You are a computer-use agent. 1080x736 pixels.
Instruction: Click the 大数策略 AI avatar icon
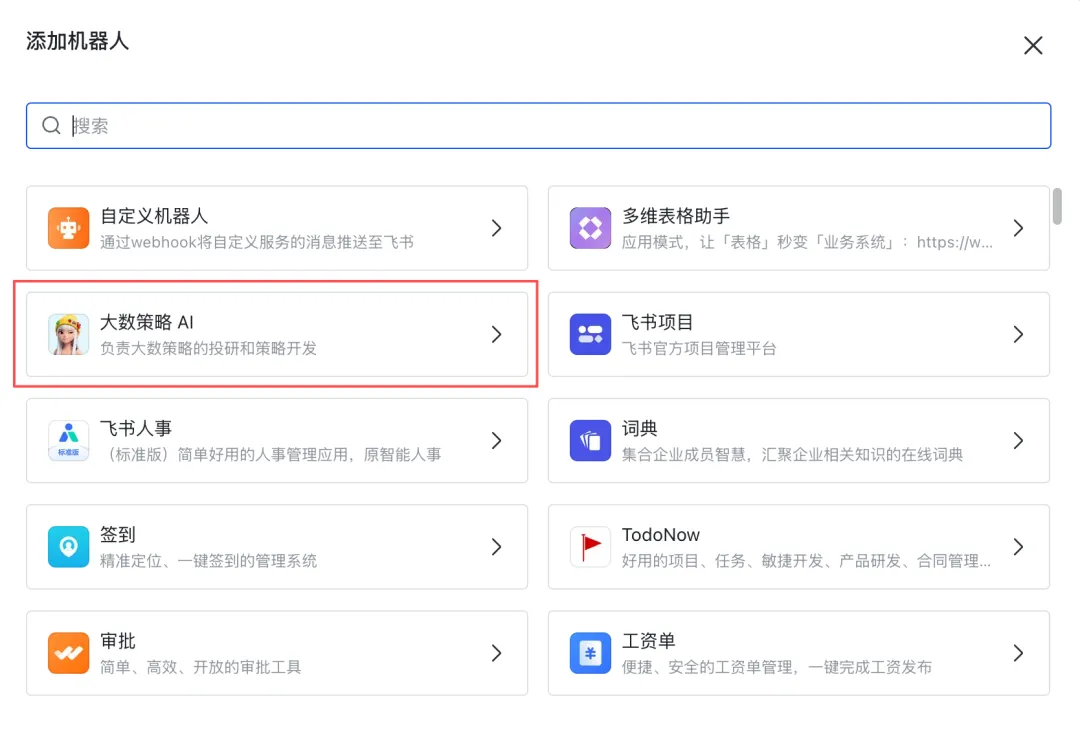coord(68,334)
